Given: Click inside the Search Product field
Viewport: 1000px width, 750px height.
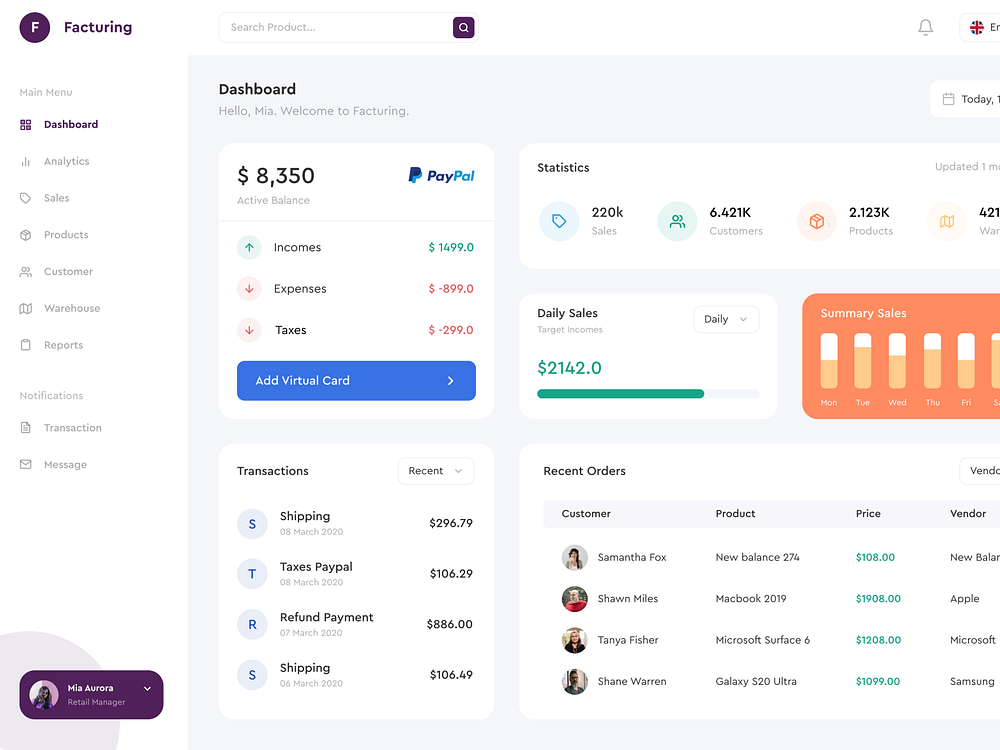Looking at the screenshot, I should click(x=330, y=27).
